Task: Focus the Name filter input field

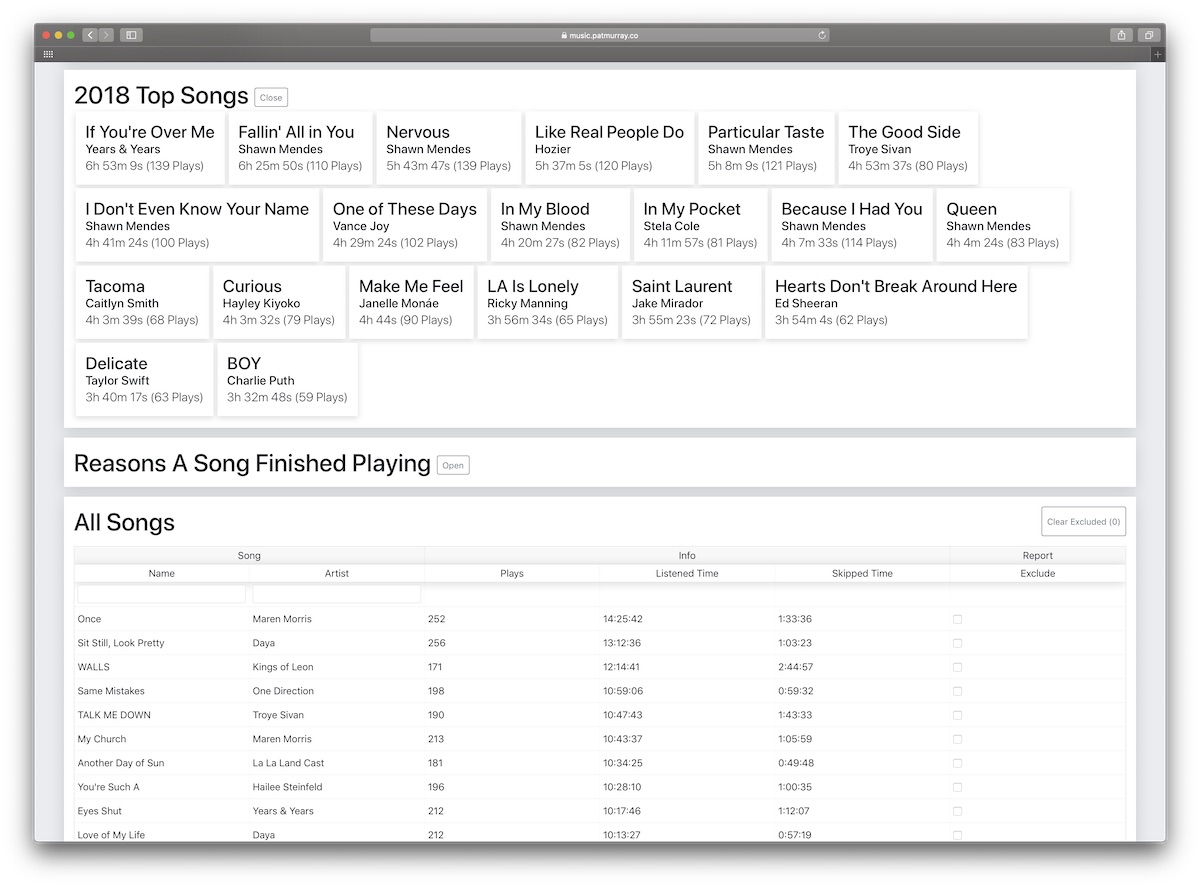Action: 162,594
